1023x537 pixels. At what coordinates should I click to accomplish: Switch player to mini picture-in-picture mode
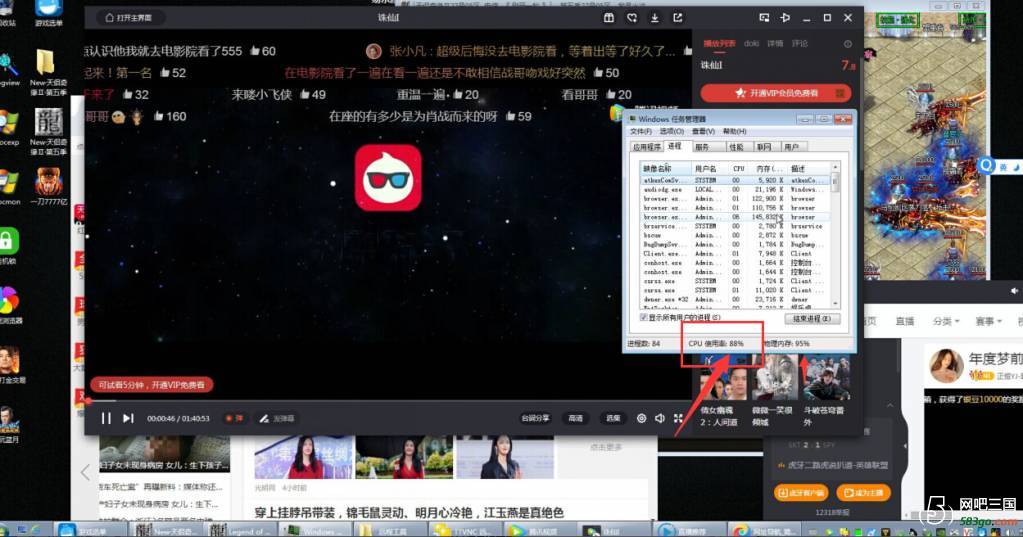[764, 18]
